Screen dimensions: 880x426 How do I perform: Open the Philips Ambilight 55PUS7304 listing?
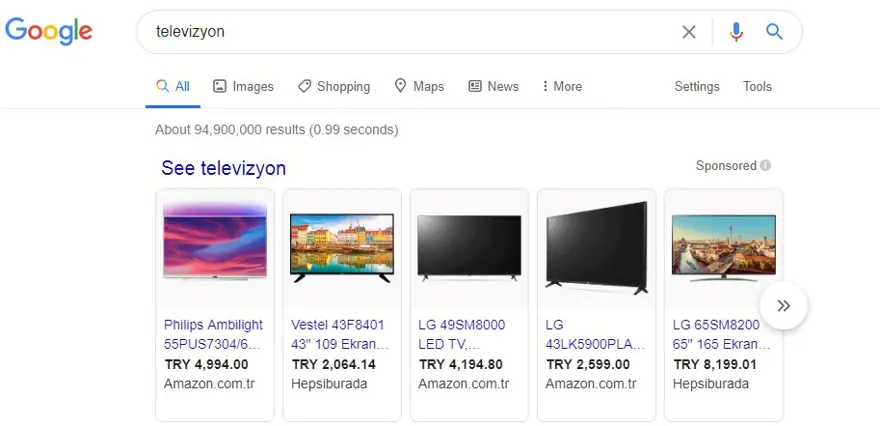pyautogui.click(x=214, y=335)
